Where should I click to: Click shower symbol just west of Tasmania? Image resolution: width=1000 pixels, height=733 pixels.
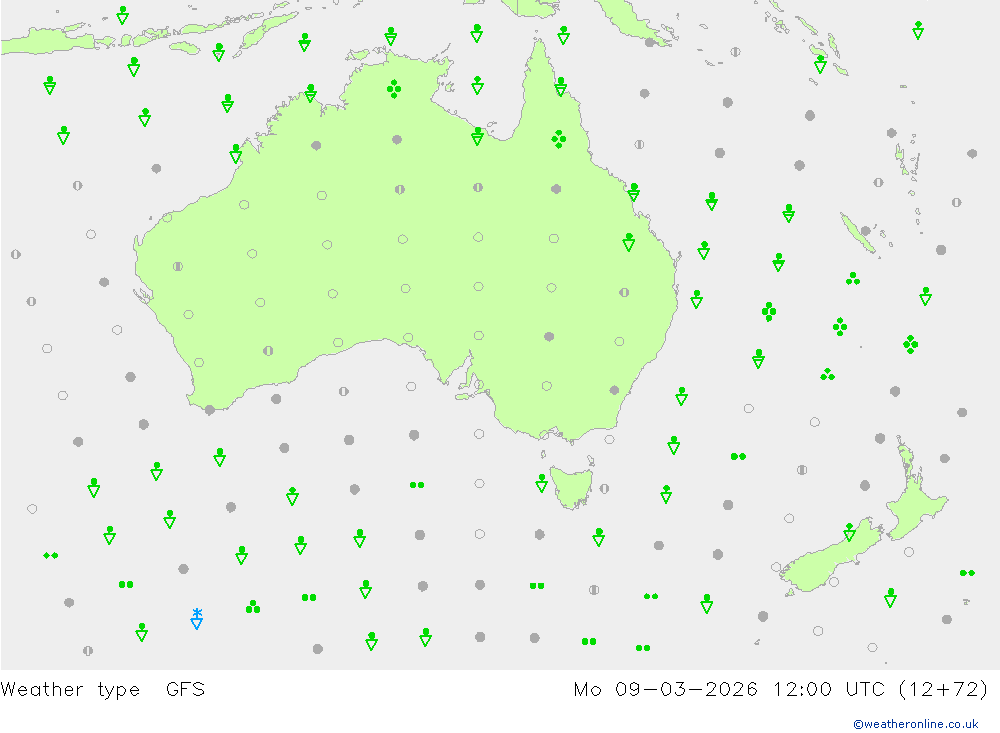541,484
